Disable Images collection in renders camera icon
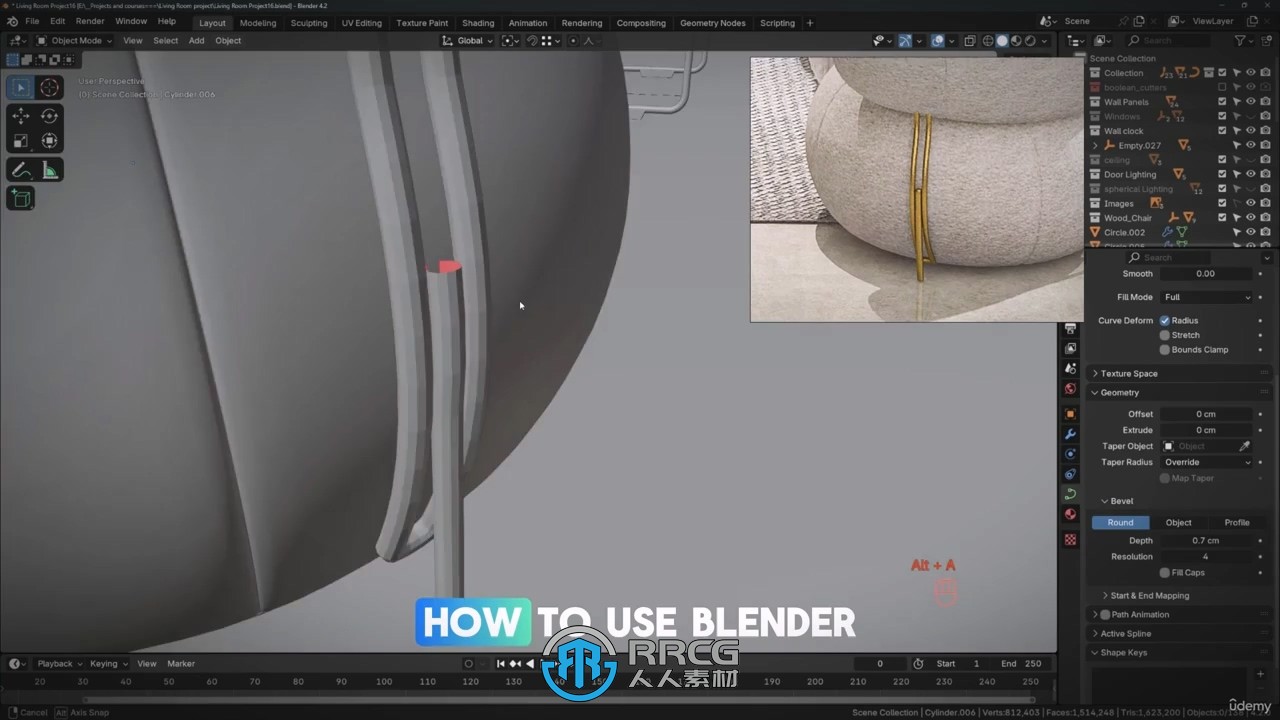 tap(1265, 203)
